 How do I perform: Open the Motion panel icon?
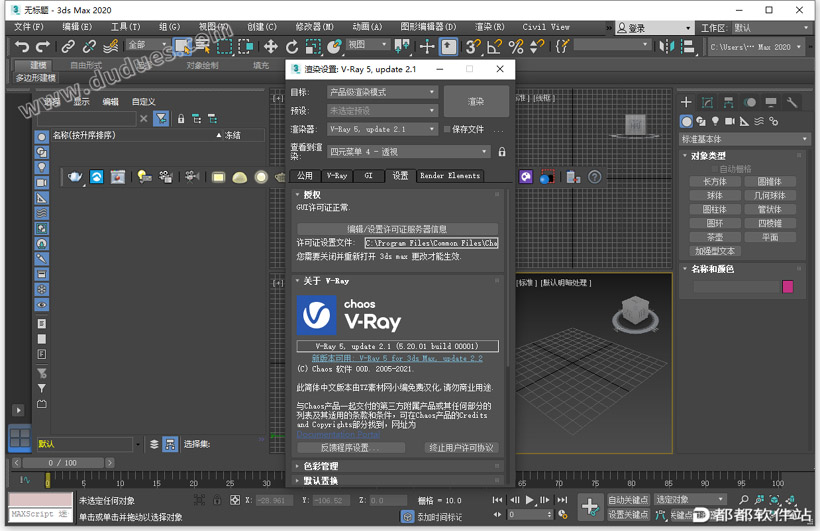tap(750, 102)
